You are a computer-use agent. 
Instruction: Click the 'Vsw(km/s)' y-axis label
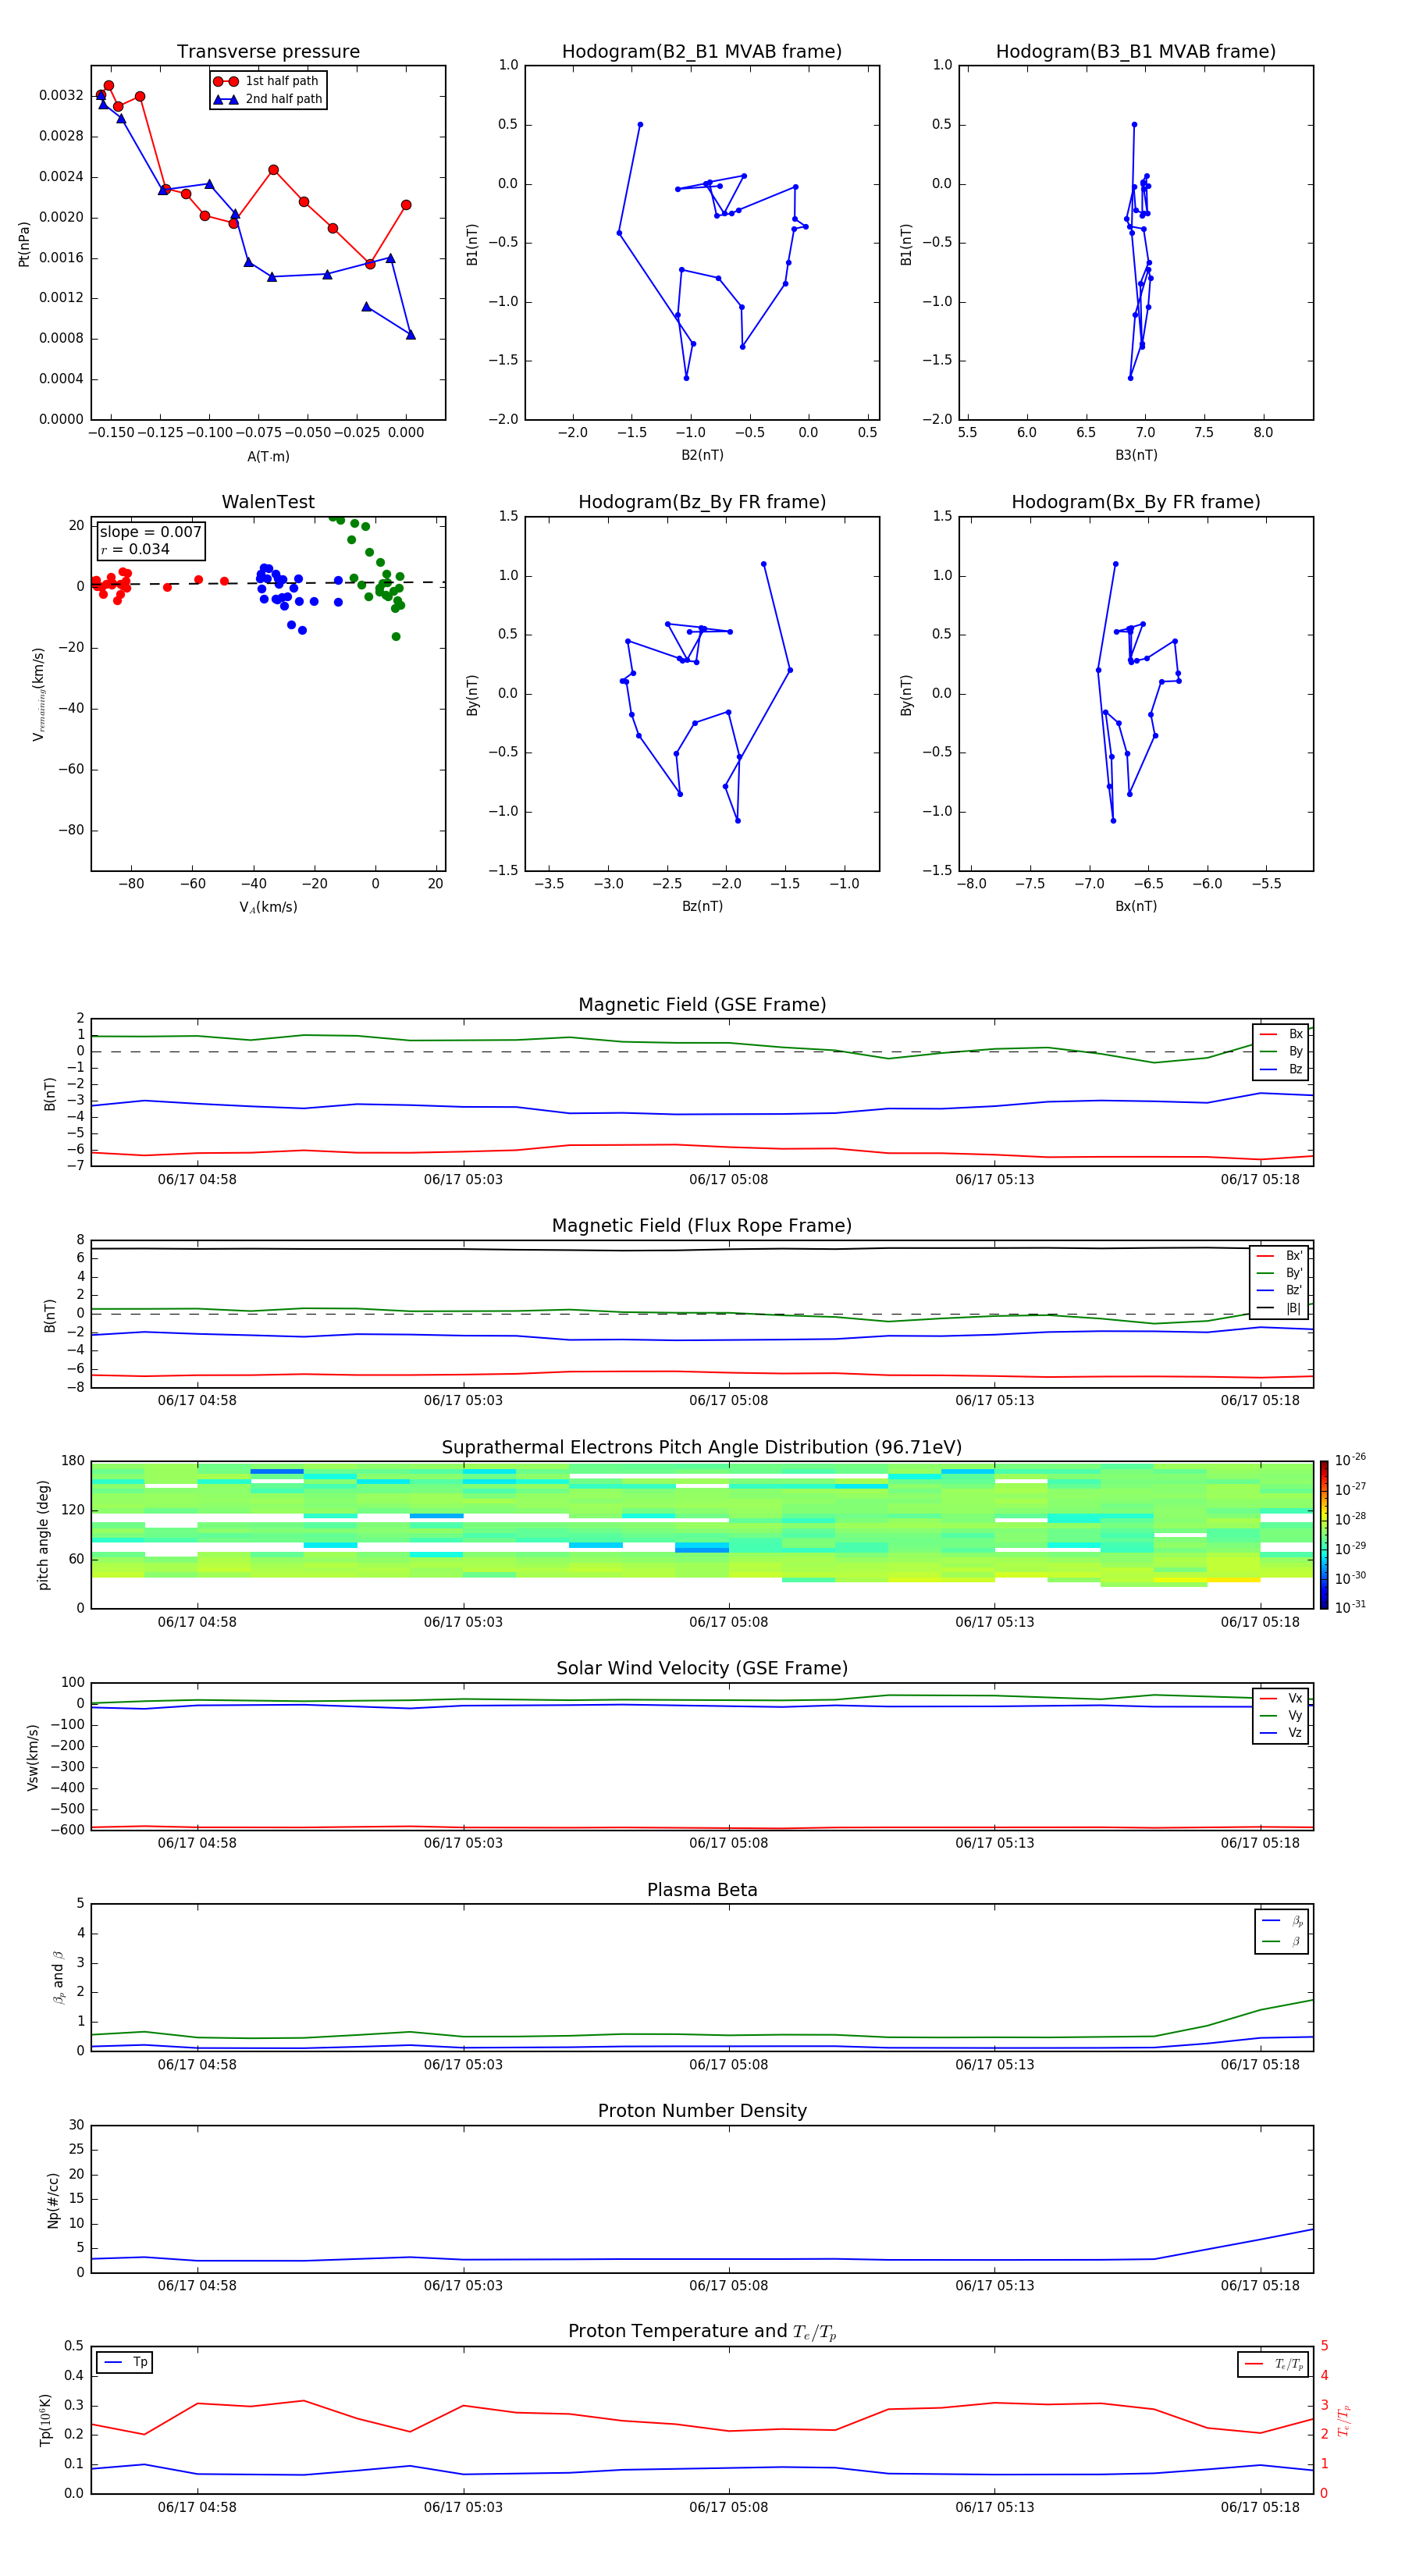coord(32,1757)
